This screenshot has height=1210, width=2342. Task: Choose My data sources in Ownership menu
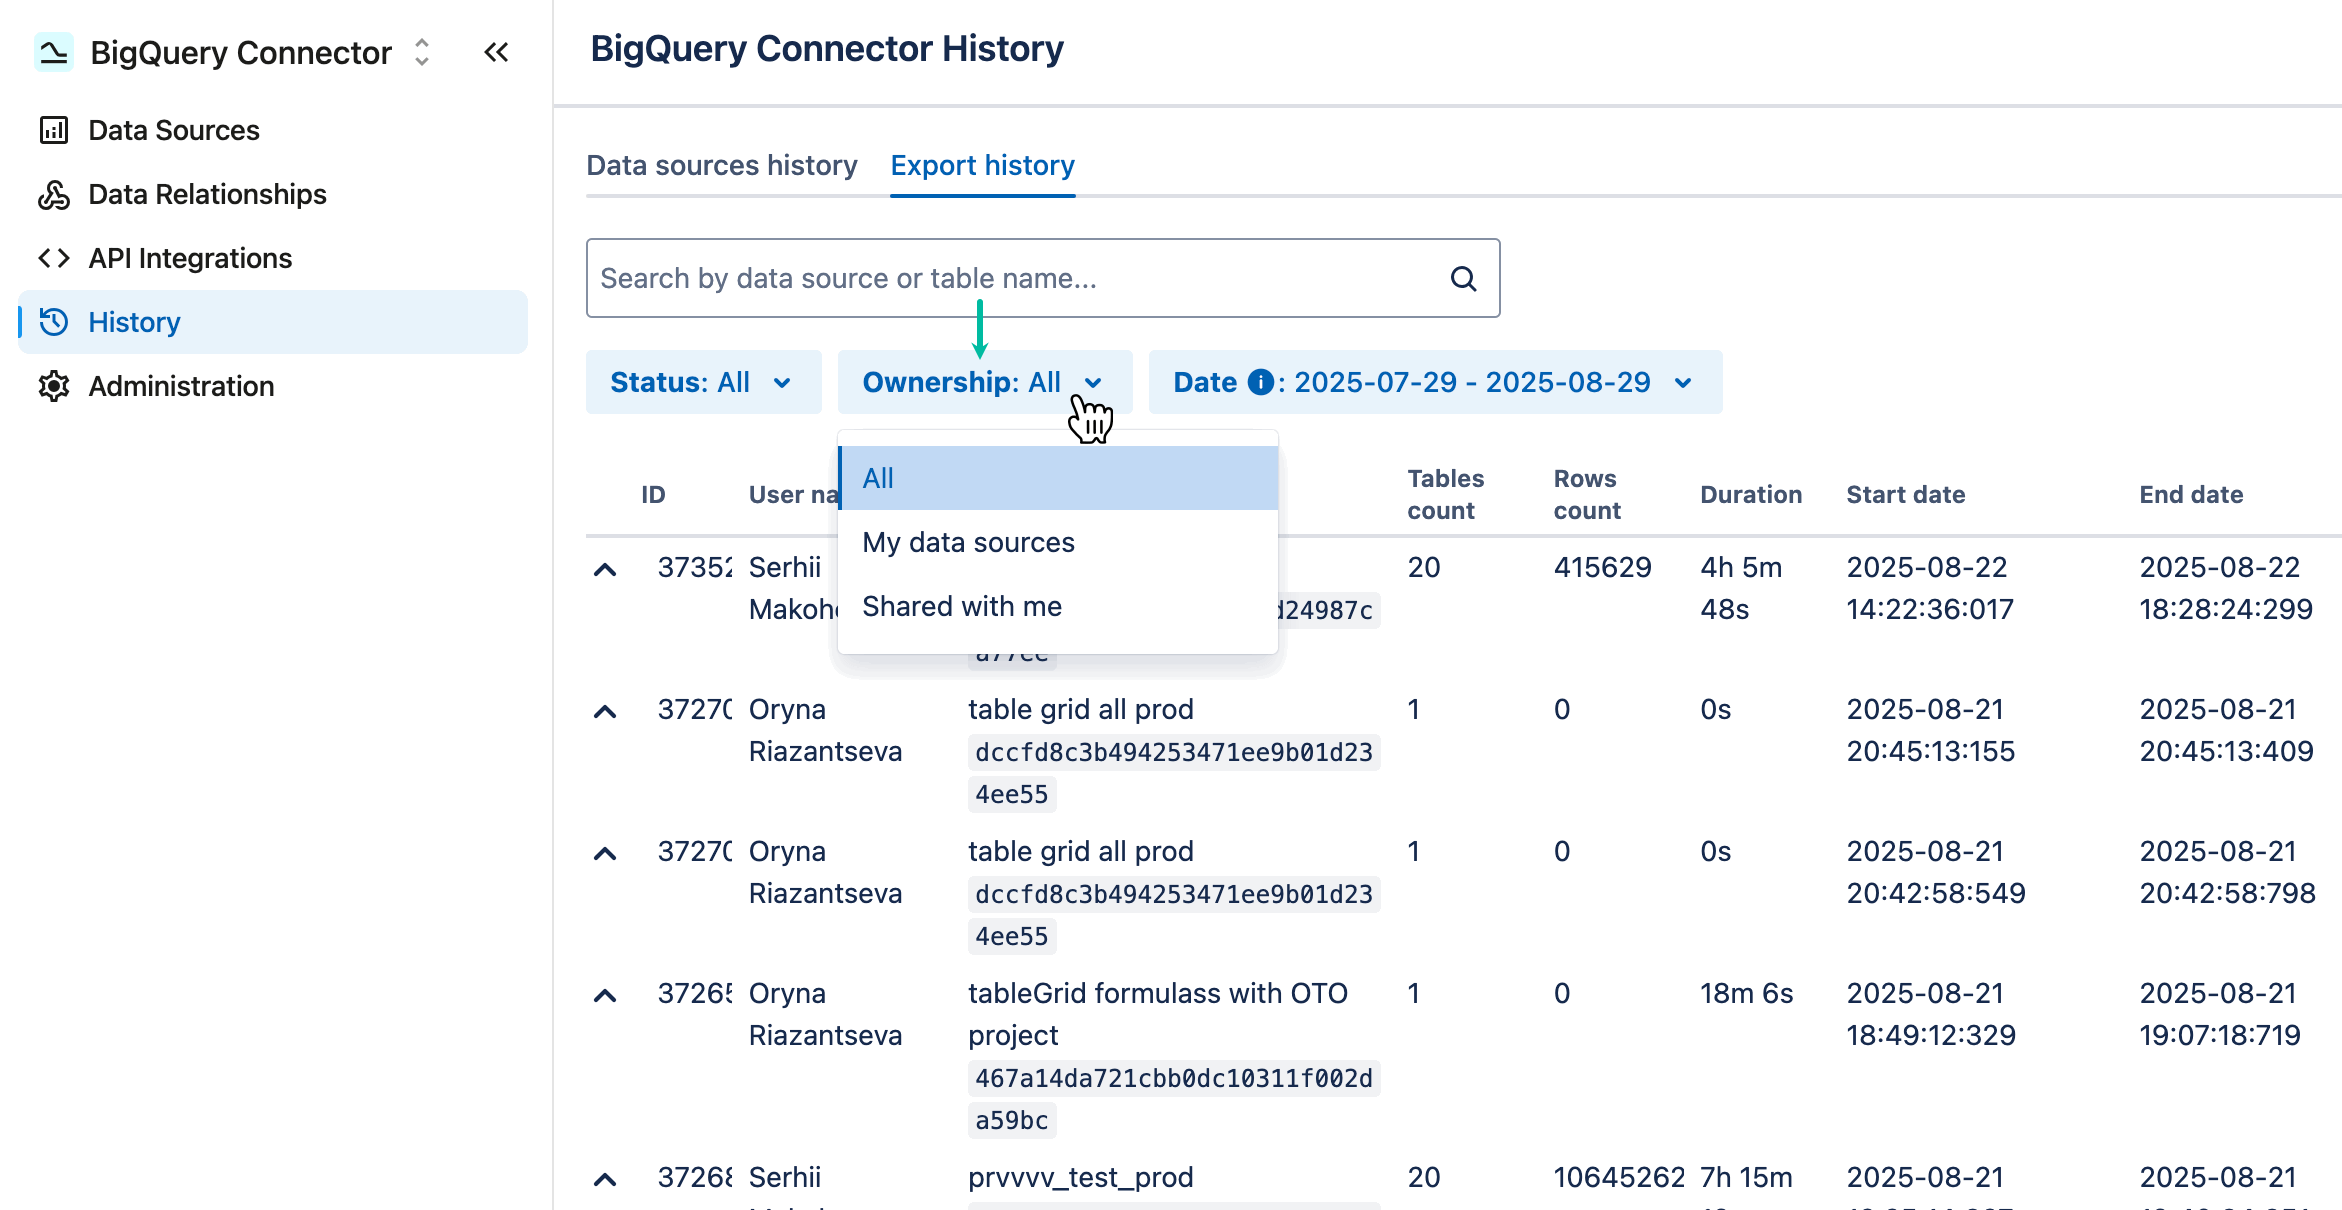click(967, 542)
